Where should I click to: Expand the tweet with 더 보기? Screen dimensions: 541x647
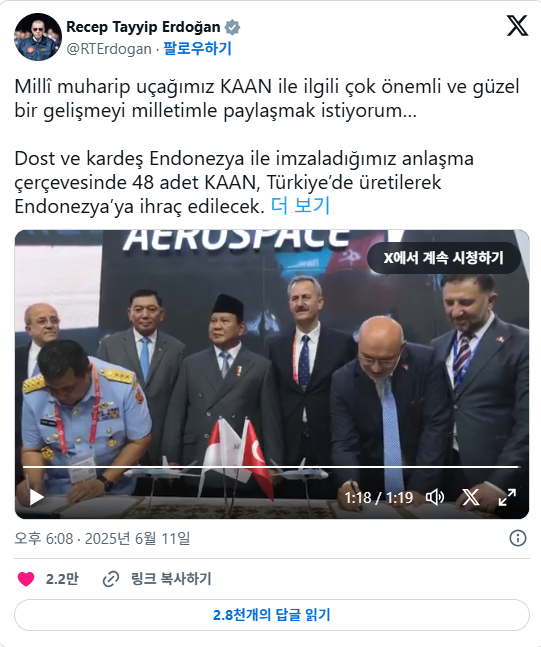(300, 205)
